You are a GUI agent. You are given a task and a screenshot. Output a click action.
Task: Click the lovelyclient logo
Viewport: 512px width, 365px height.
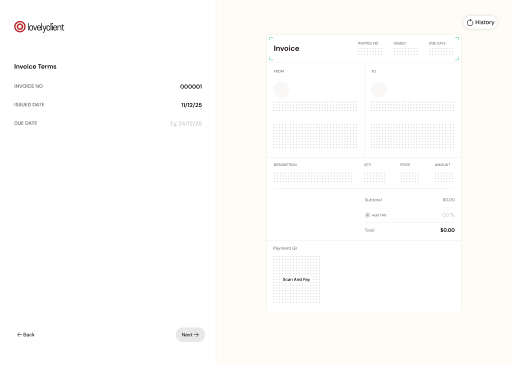pos(39,27)
